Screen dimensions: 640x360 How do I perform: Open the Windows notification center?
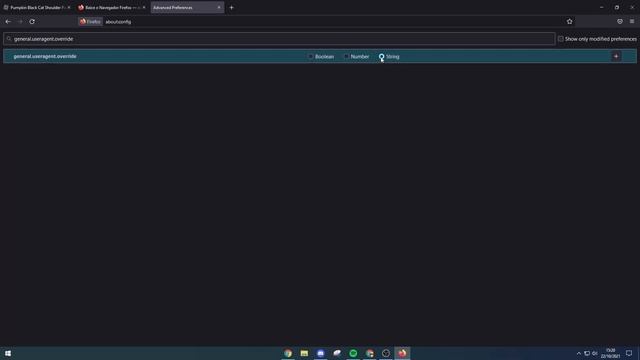tap(629, 353)
